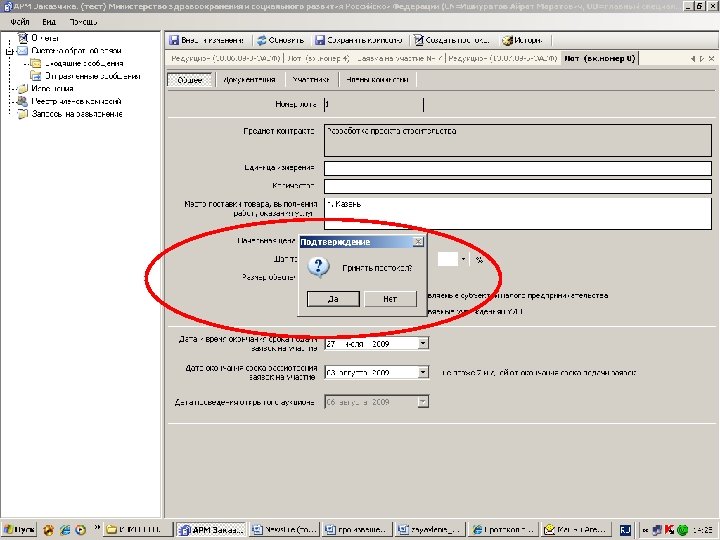
Task: Close the Подтверждение dialog with X
Action: (418, 242)
